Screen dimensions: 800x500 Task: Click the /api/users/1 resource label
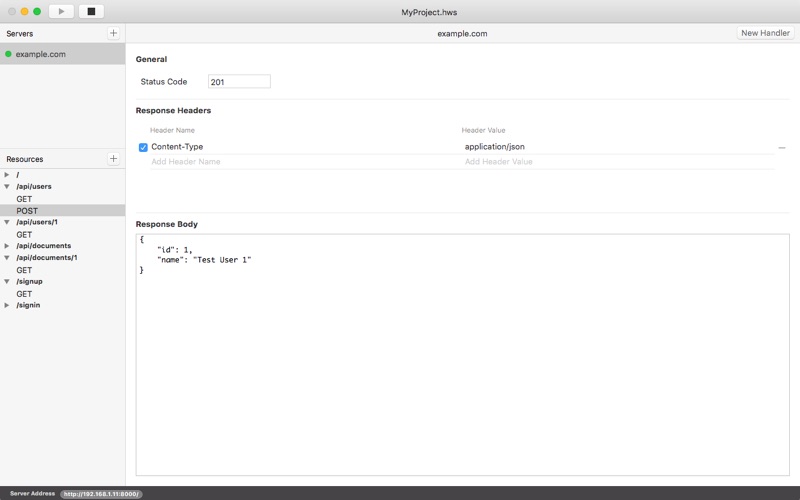(x=37, y=222)
